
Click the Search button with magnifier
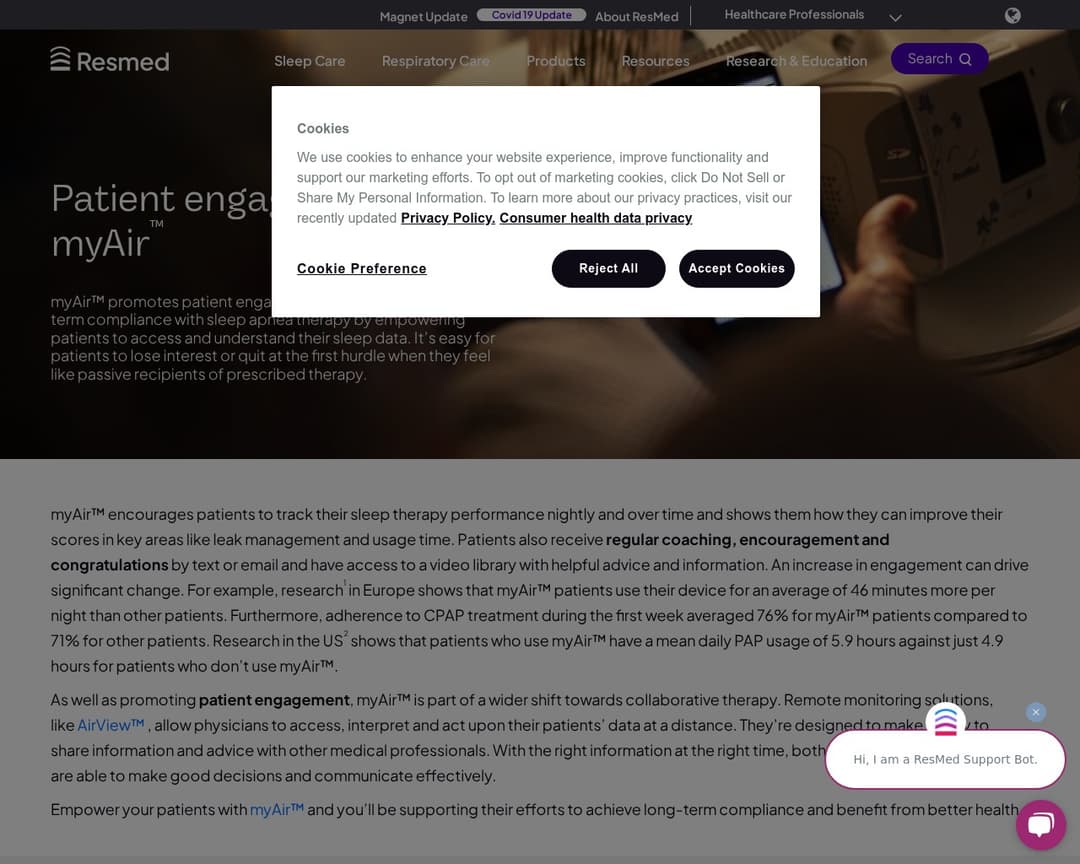pyautogui.click(x=939, y=59)
